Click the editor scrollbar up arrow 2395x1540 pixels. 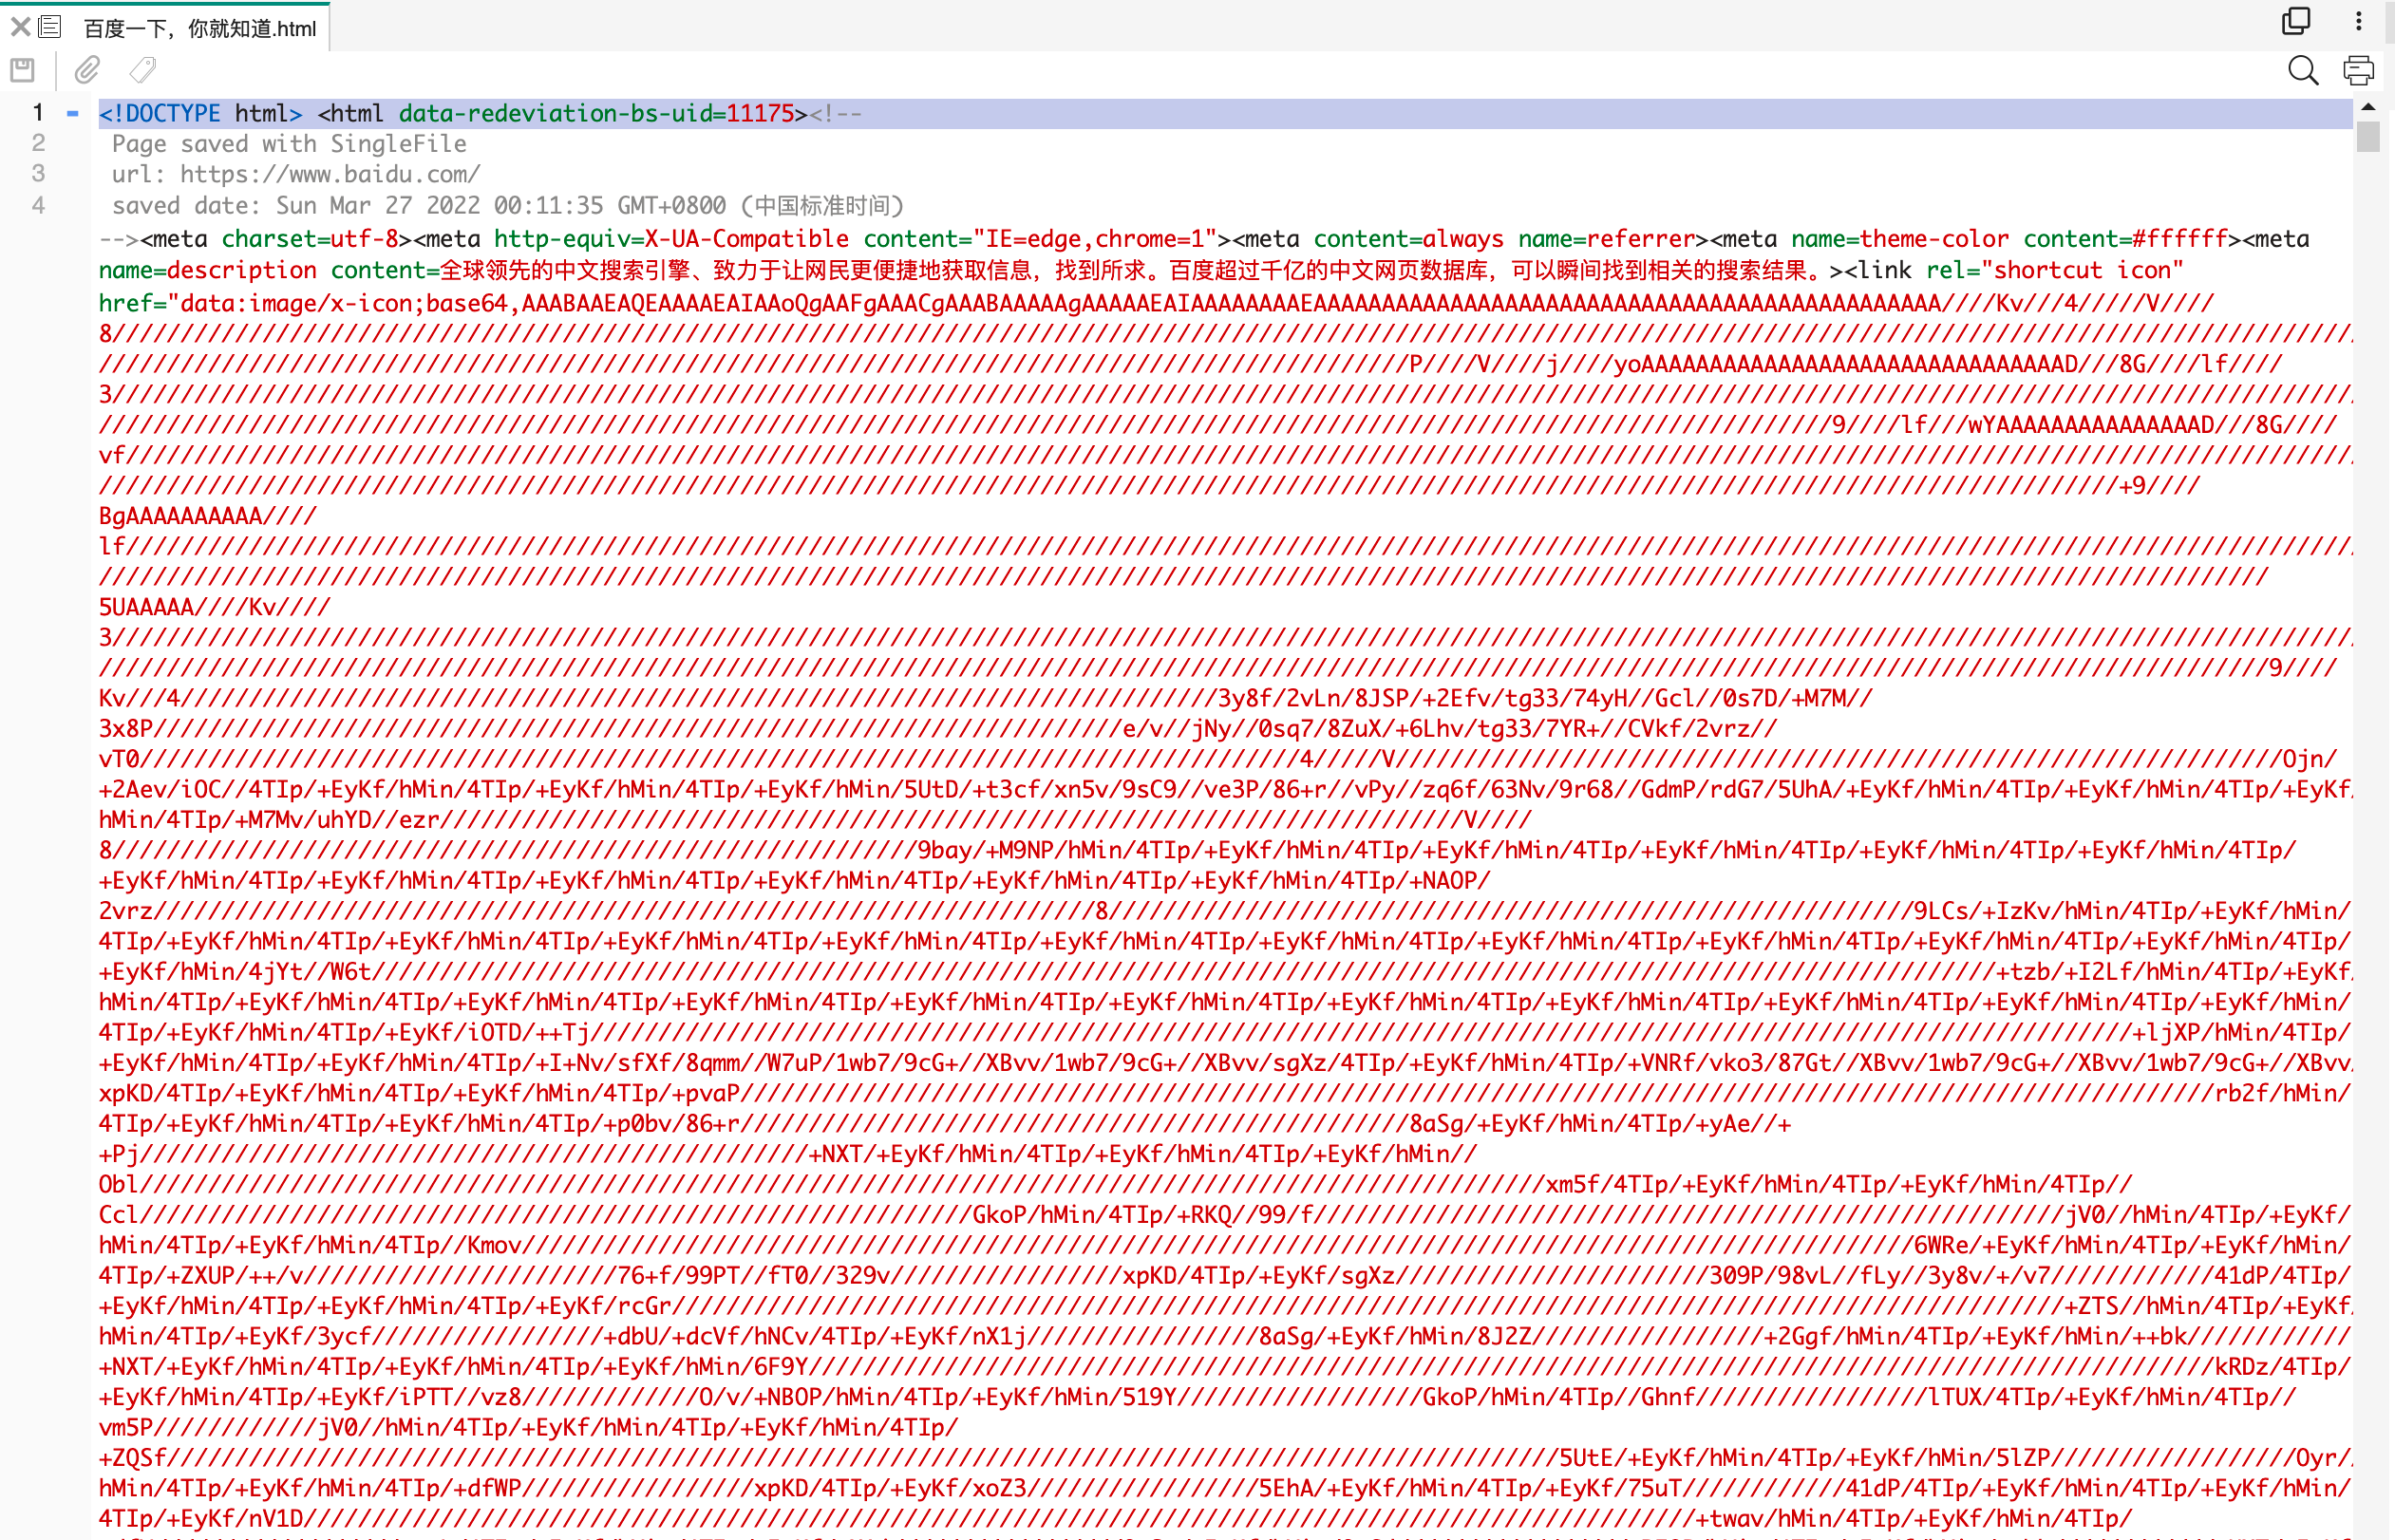click(x=2367, y=106)
